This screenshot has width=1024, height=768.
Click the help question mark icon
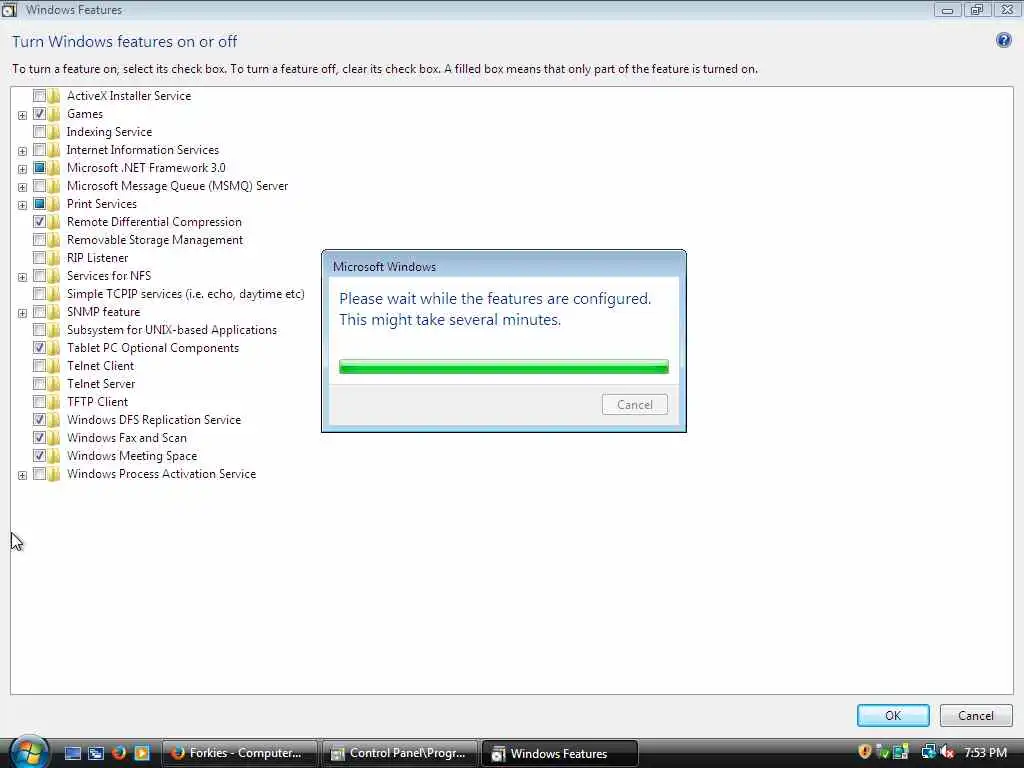pyautogui.click(x=1003, y=40)
